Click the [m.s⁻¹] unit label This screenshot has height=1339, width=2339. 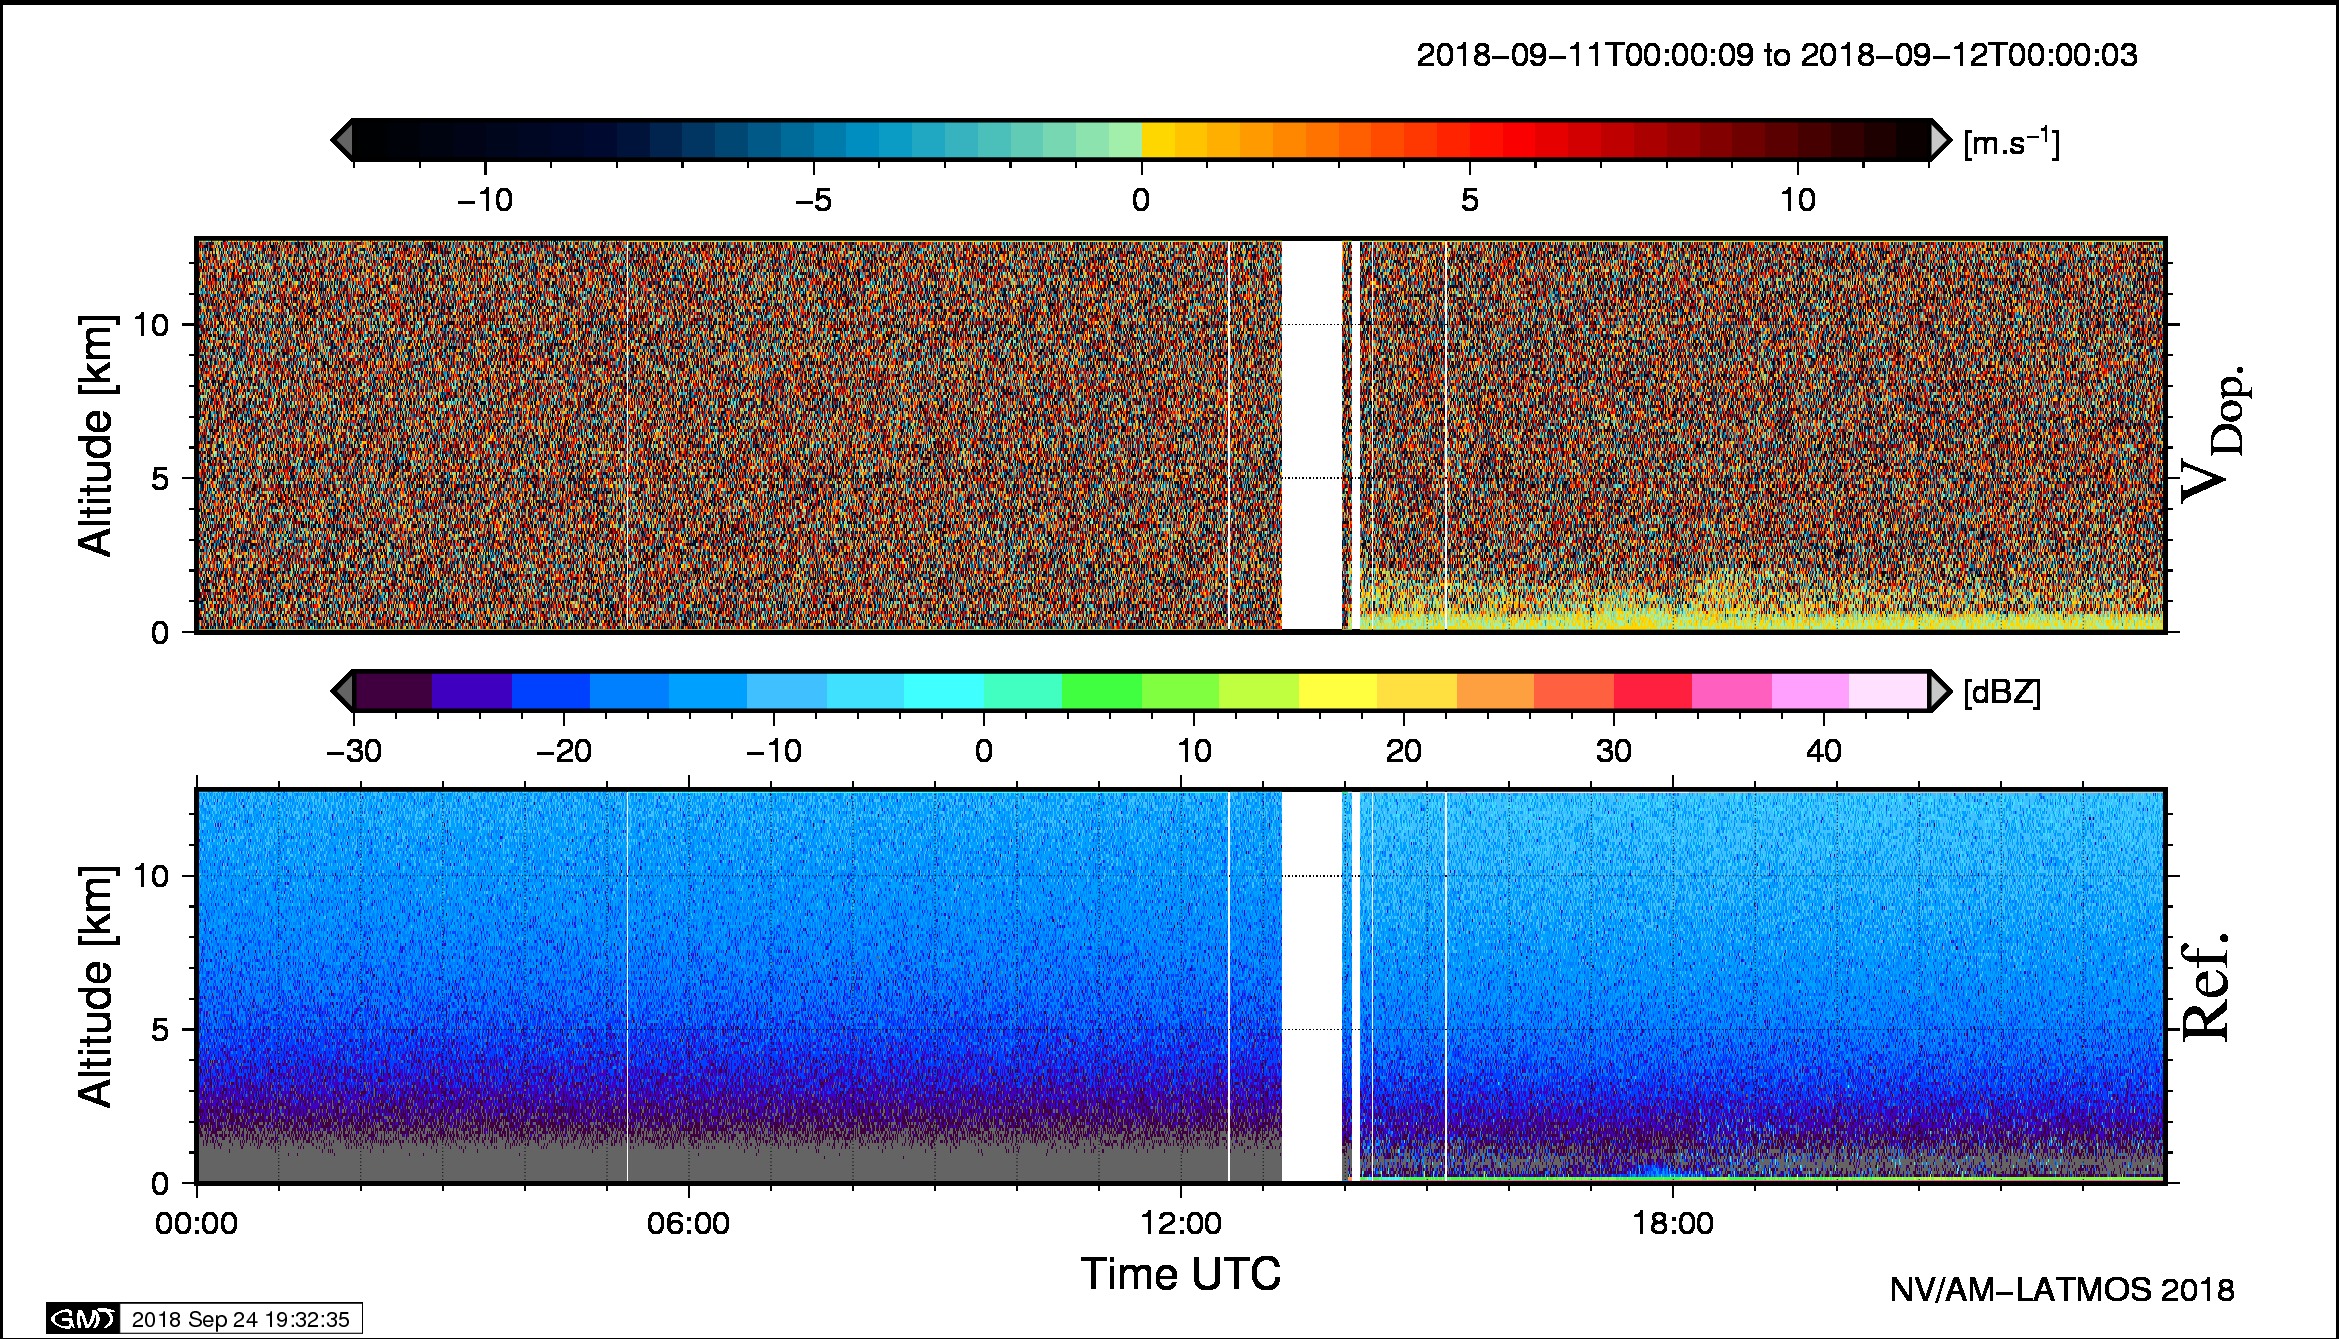(2011, 143)
